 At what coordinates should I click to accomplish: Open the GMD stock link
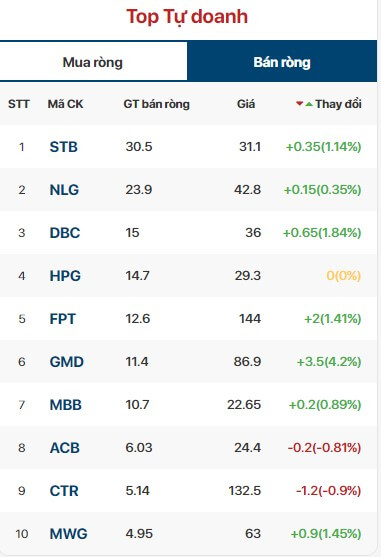point(67,362)
